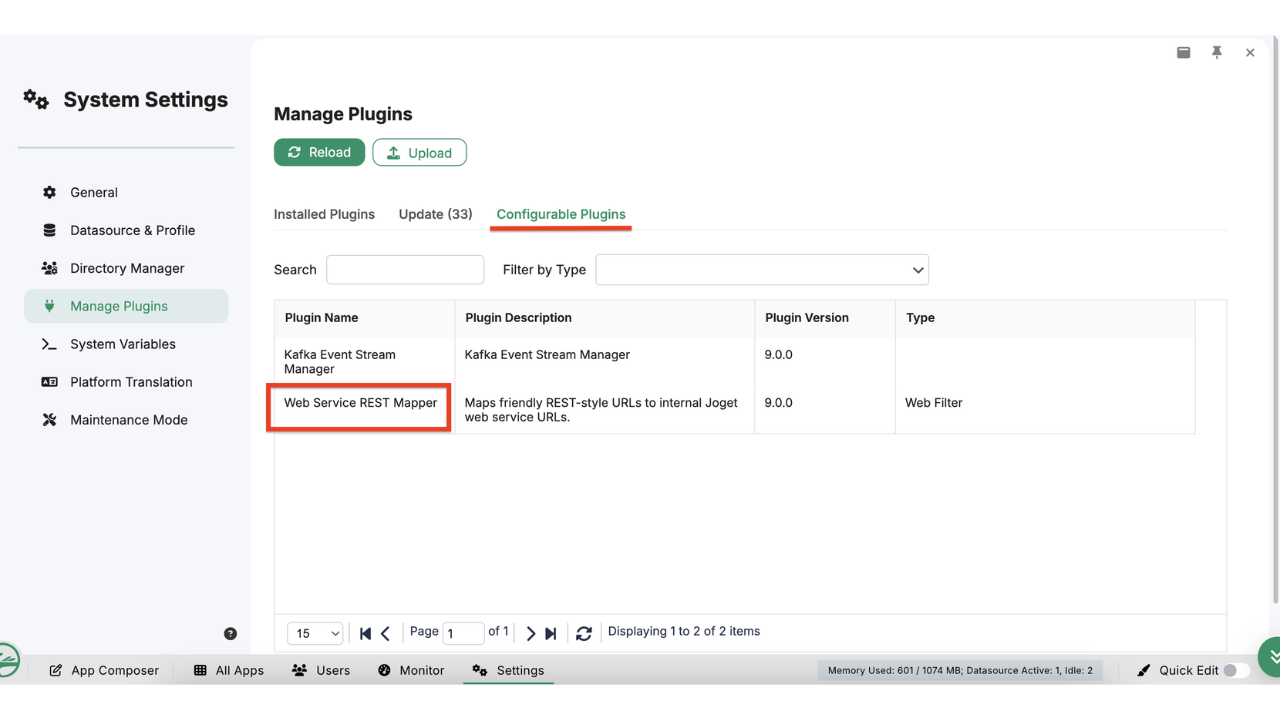Open Users from the bottom bar
This screenshot has height=720, width=1280.
point(321,670)
